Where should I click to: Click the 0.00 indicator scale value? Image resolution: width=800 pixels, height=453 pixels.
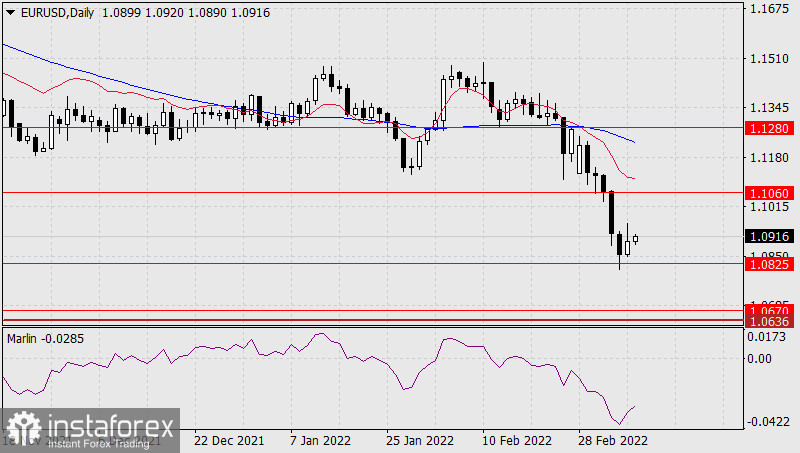759,359
